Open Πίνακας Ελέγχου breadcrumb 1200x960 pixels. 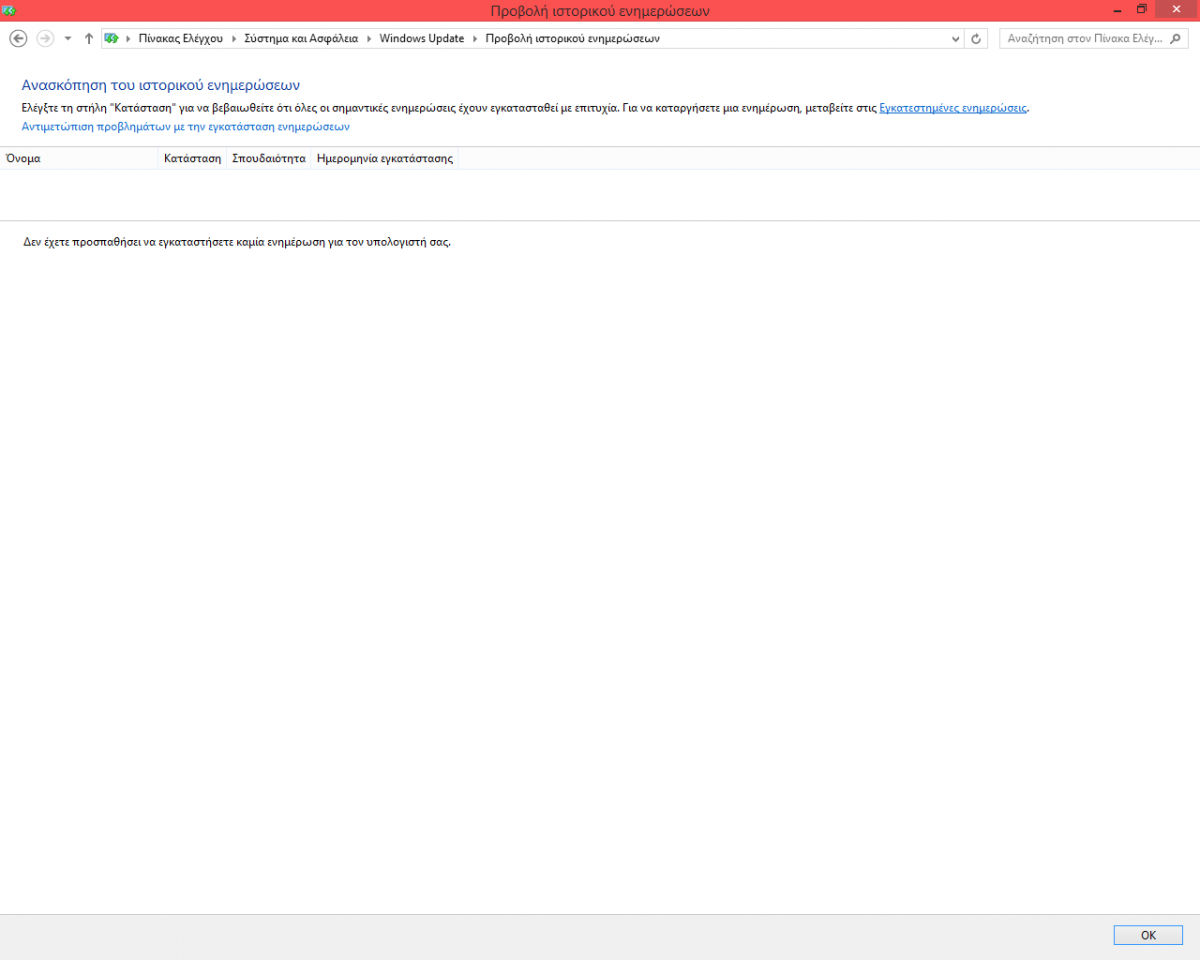click(x=180, y=39)
